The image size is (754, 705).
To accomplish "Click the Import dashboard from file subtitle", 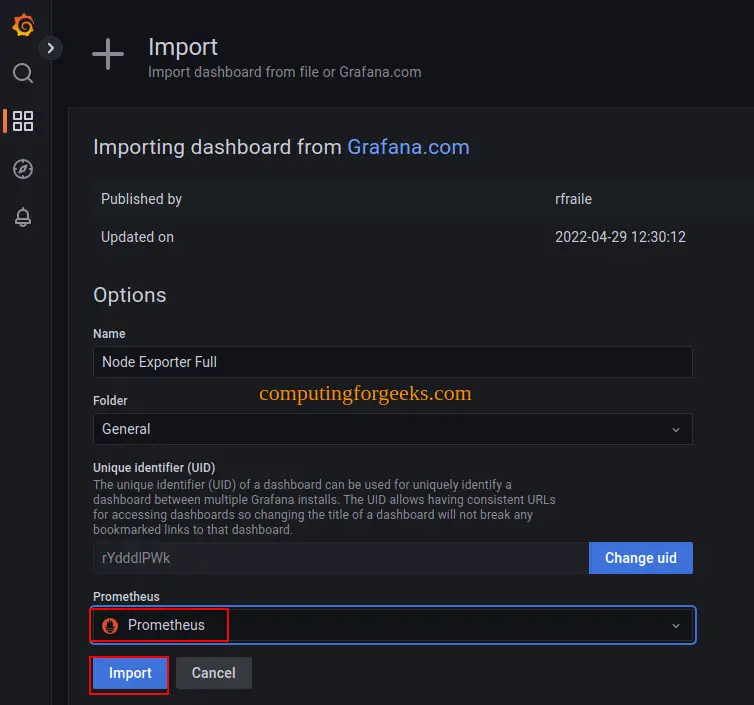I will (x=285, y=72).
